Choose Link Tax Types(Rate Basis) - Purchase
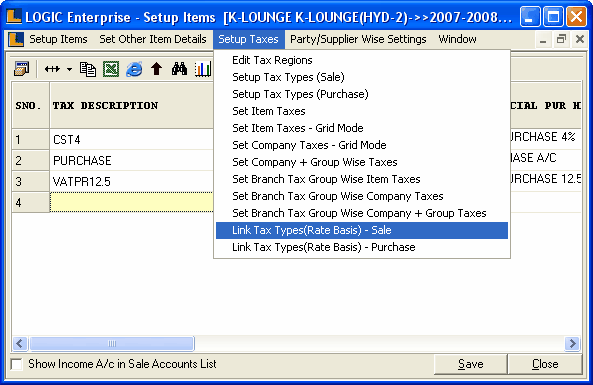Viewport: 593px width, 385px height. pyautogui.click(x=362, y=247)
